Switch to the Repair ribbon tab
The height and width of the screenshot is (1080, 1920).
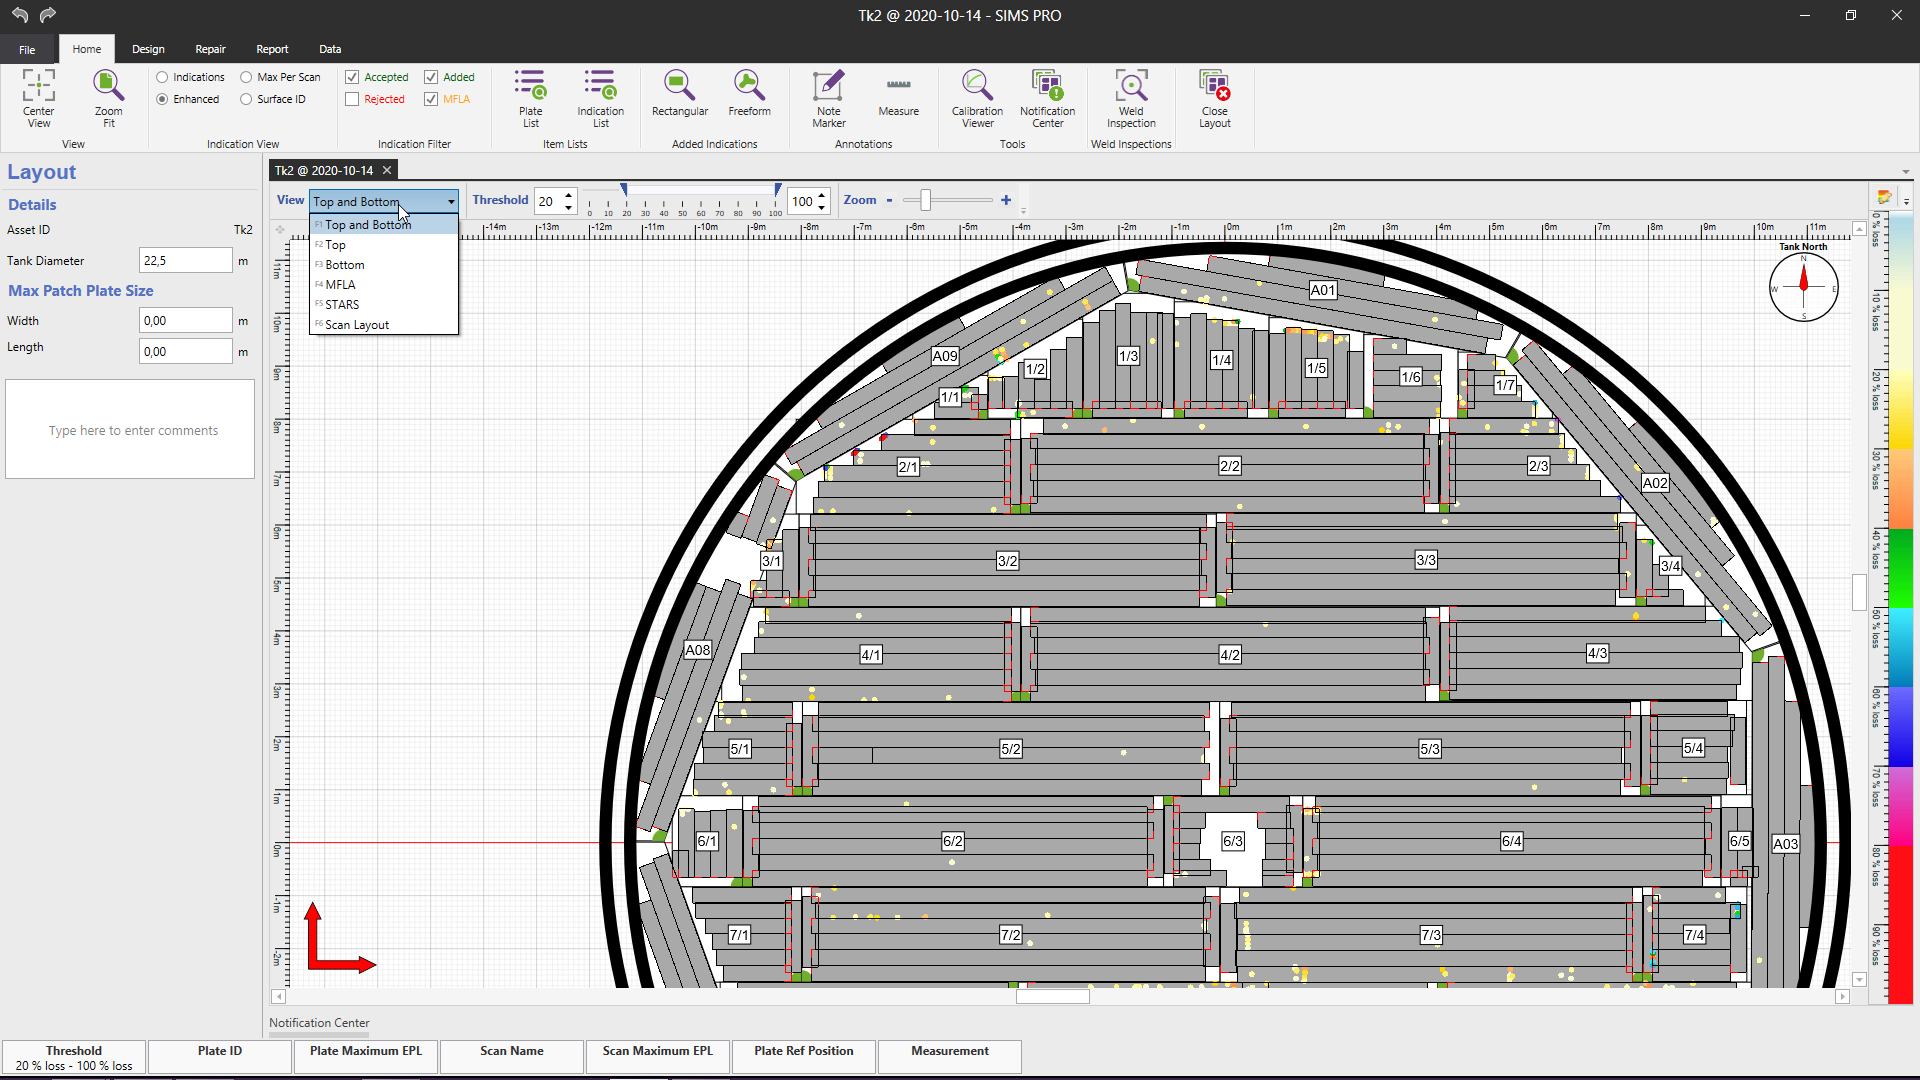click(210, 49)
